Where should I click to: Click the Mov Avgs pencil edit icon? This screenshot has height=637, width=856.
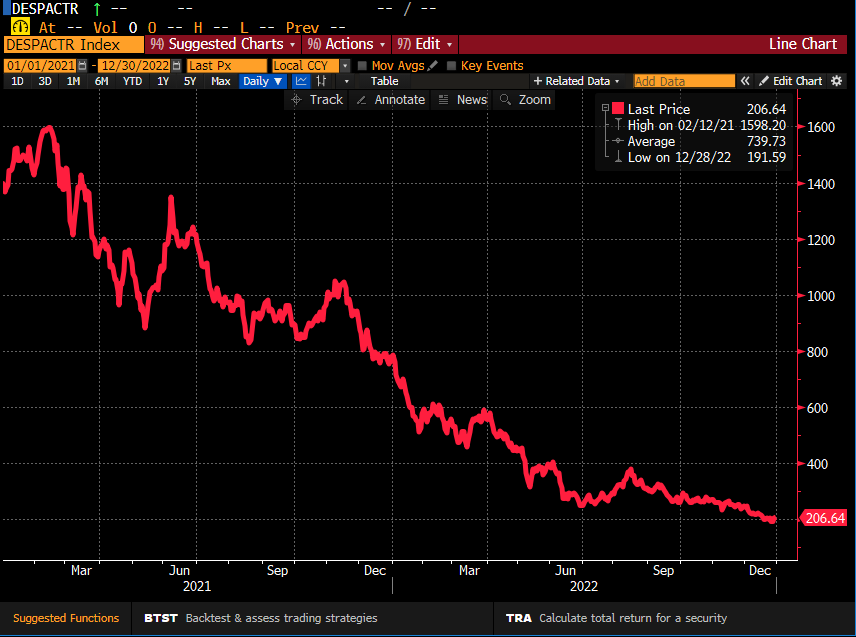pos(433,66)
